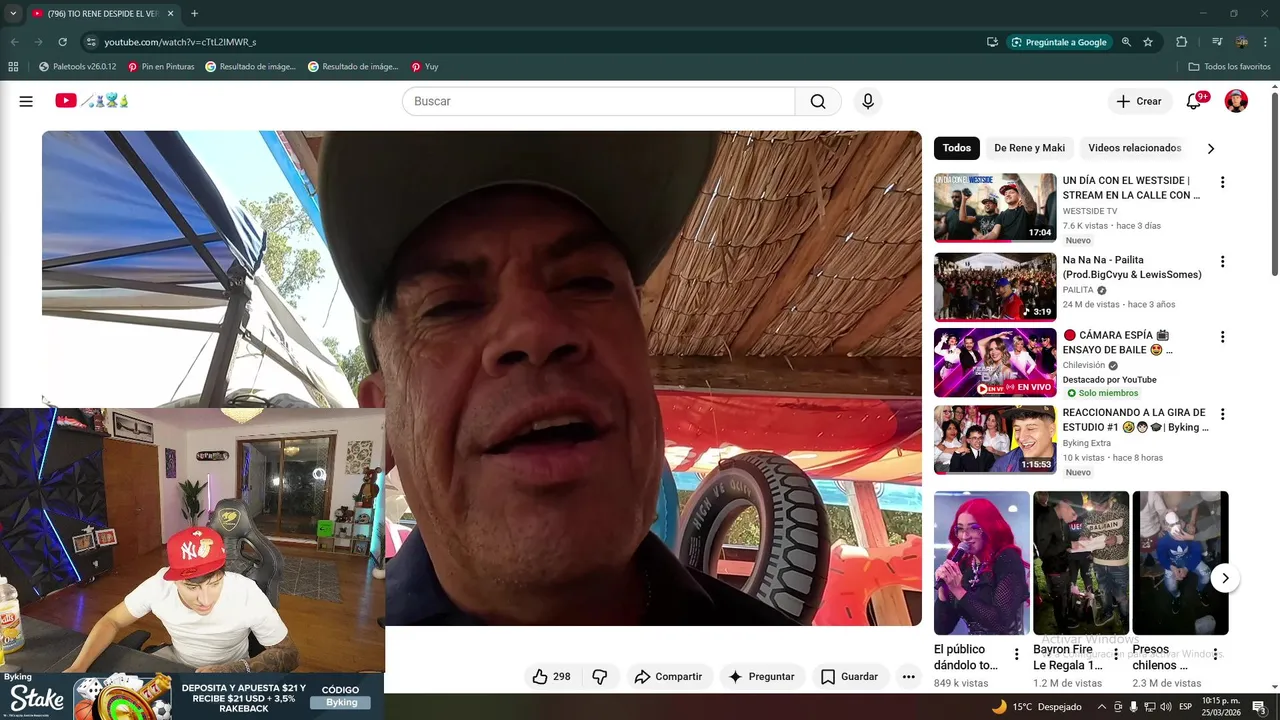Viewport: 1280px width, 720px height.
Task: Open the volume speaker tray icon
Action: [x=1165, y=707]
